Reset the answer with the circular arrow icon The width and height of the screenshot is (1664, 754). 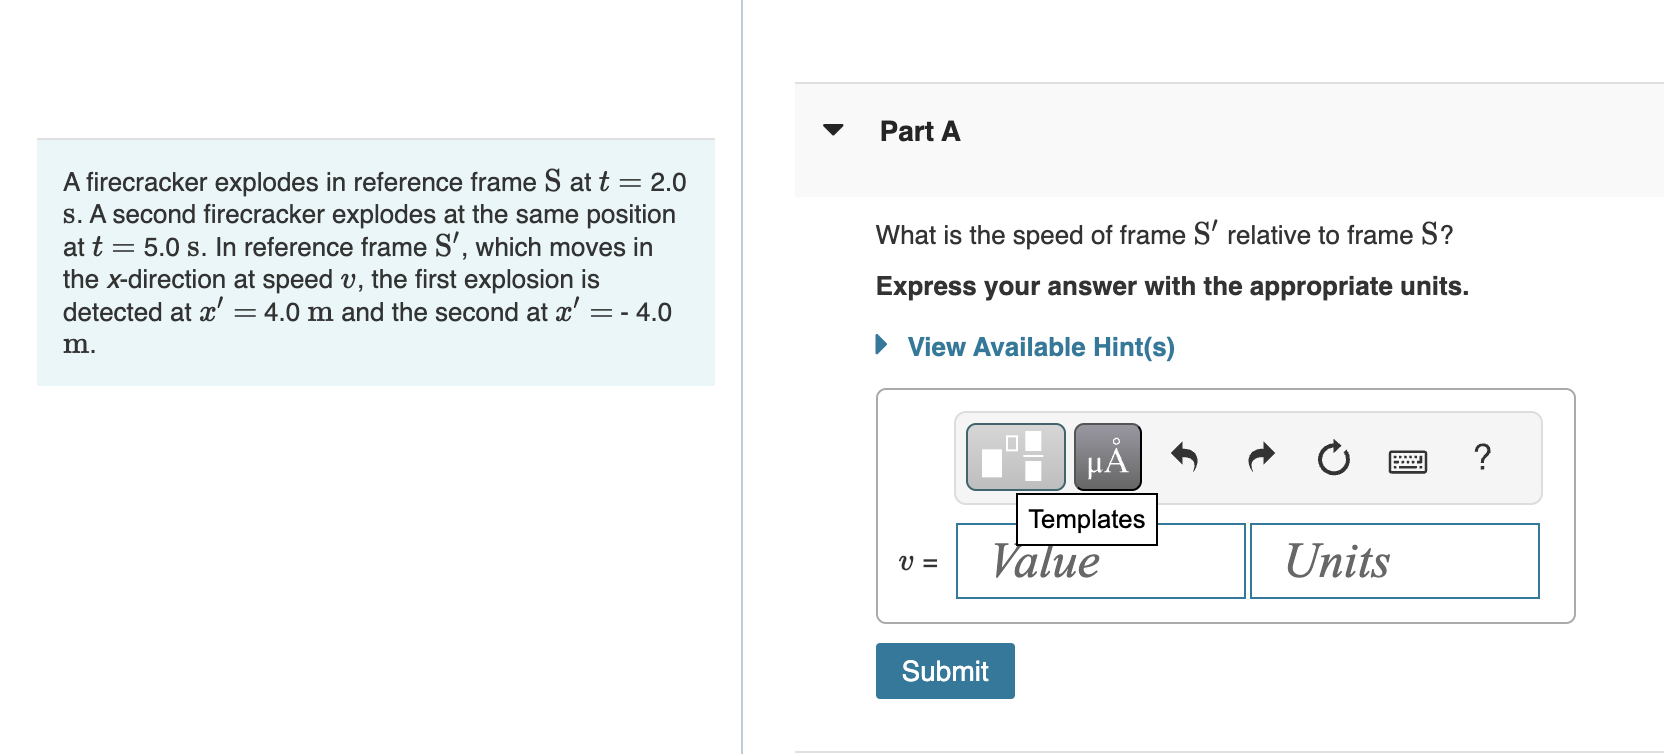point(1332,458)
